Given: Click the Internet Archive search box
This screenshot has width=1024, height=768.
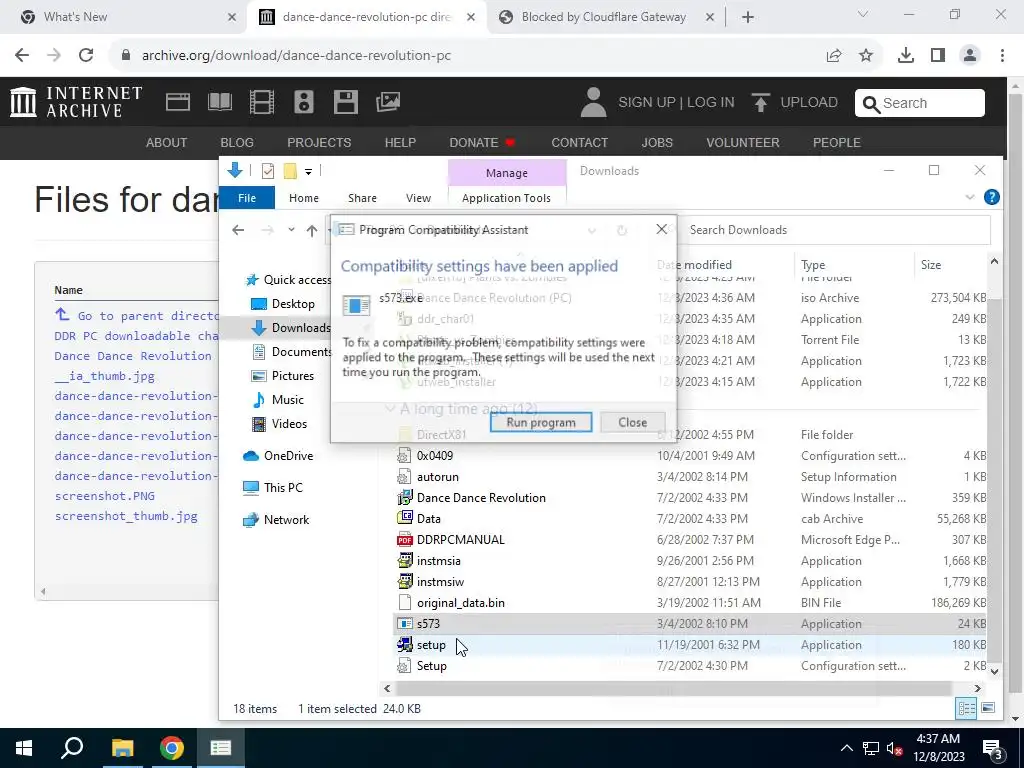Looking at the screenshot, I should pos(920,103).
